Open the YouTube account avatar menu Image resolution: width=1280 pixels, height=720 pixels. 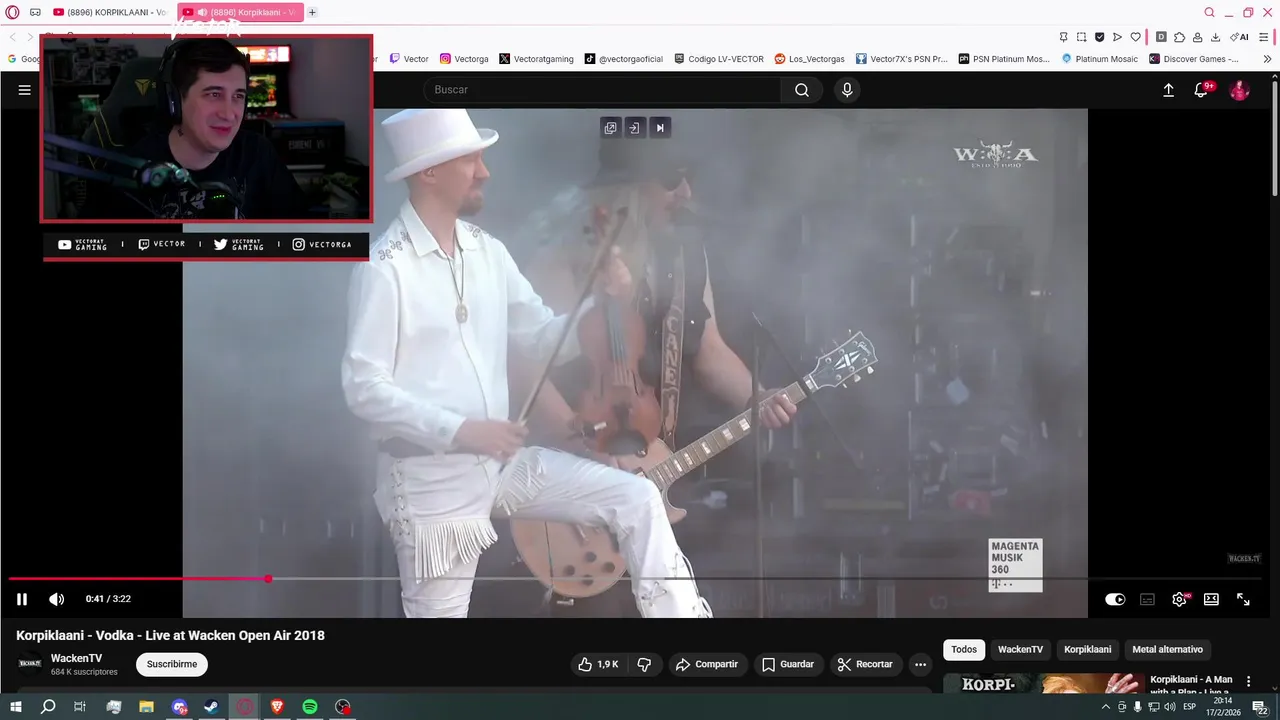click(1240, 90)
